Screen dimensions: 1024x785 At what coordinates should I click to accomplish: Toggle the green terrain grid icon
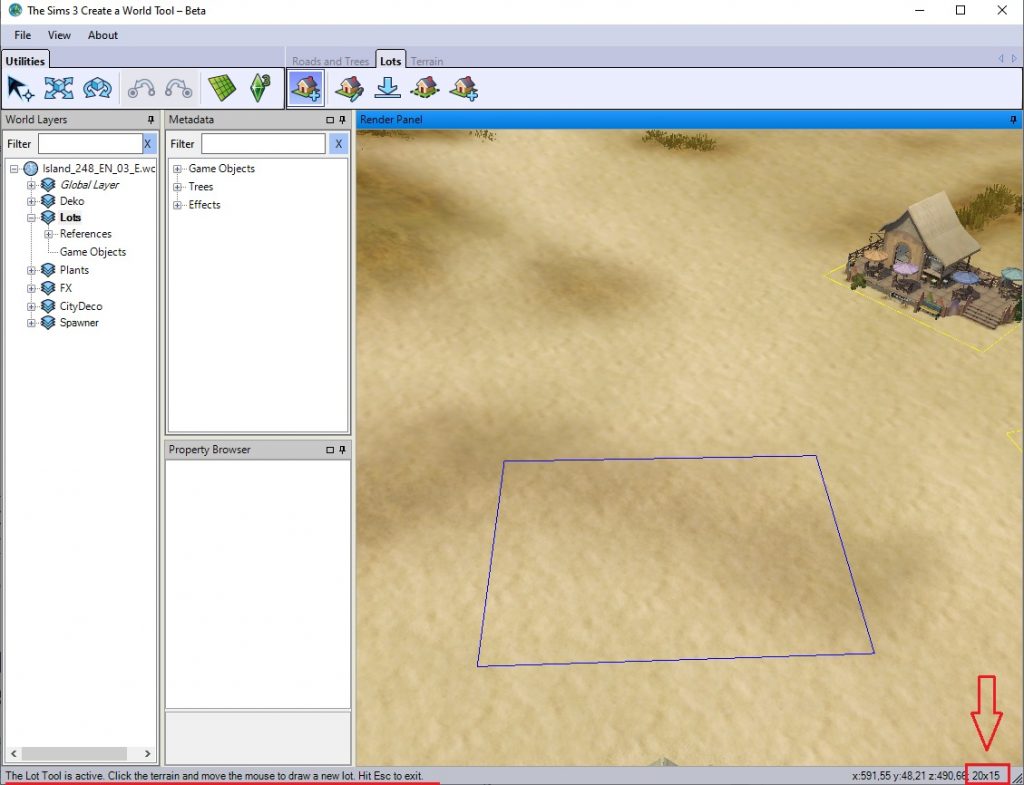tap(221, 88)
